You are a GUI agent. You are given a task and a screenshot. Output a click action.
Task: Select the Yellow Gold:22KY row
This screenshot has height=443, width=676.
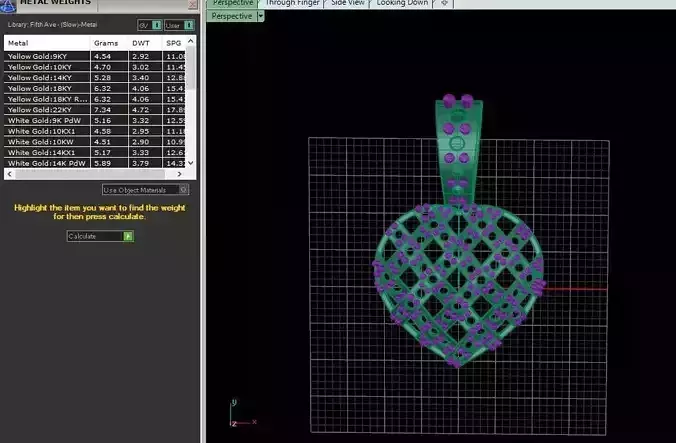95,109
